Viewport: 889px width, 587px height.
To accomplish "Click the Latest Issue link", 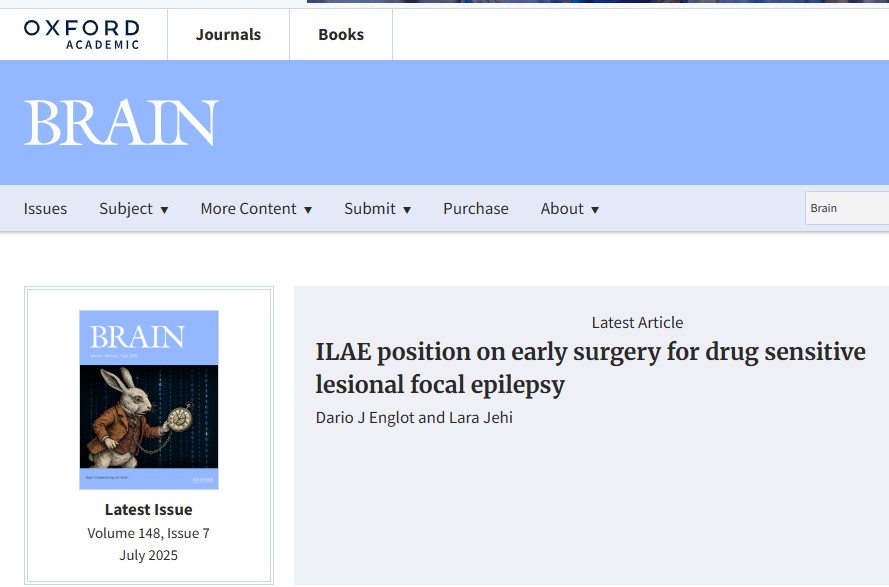I will tap(149, 509).
